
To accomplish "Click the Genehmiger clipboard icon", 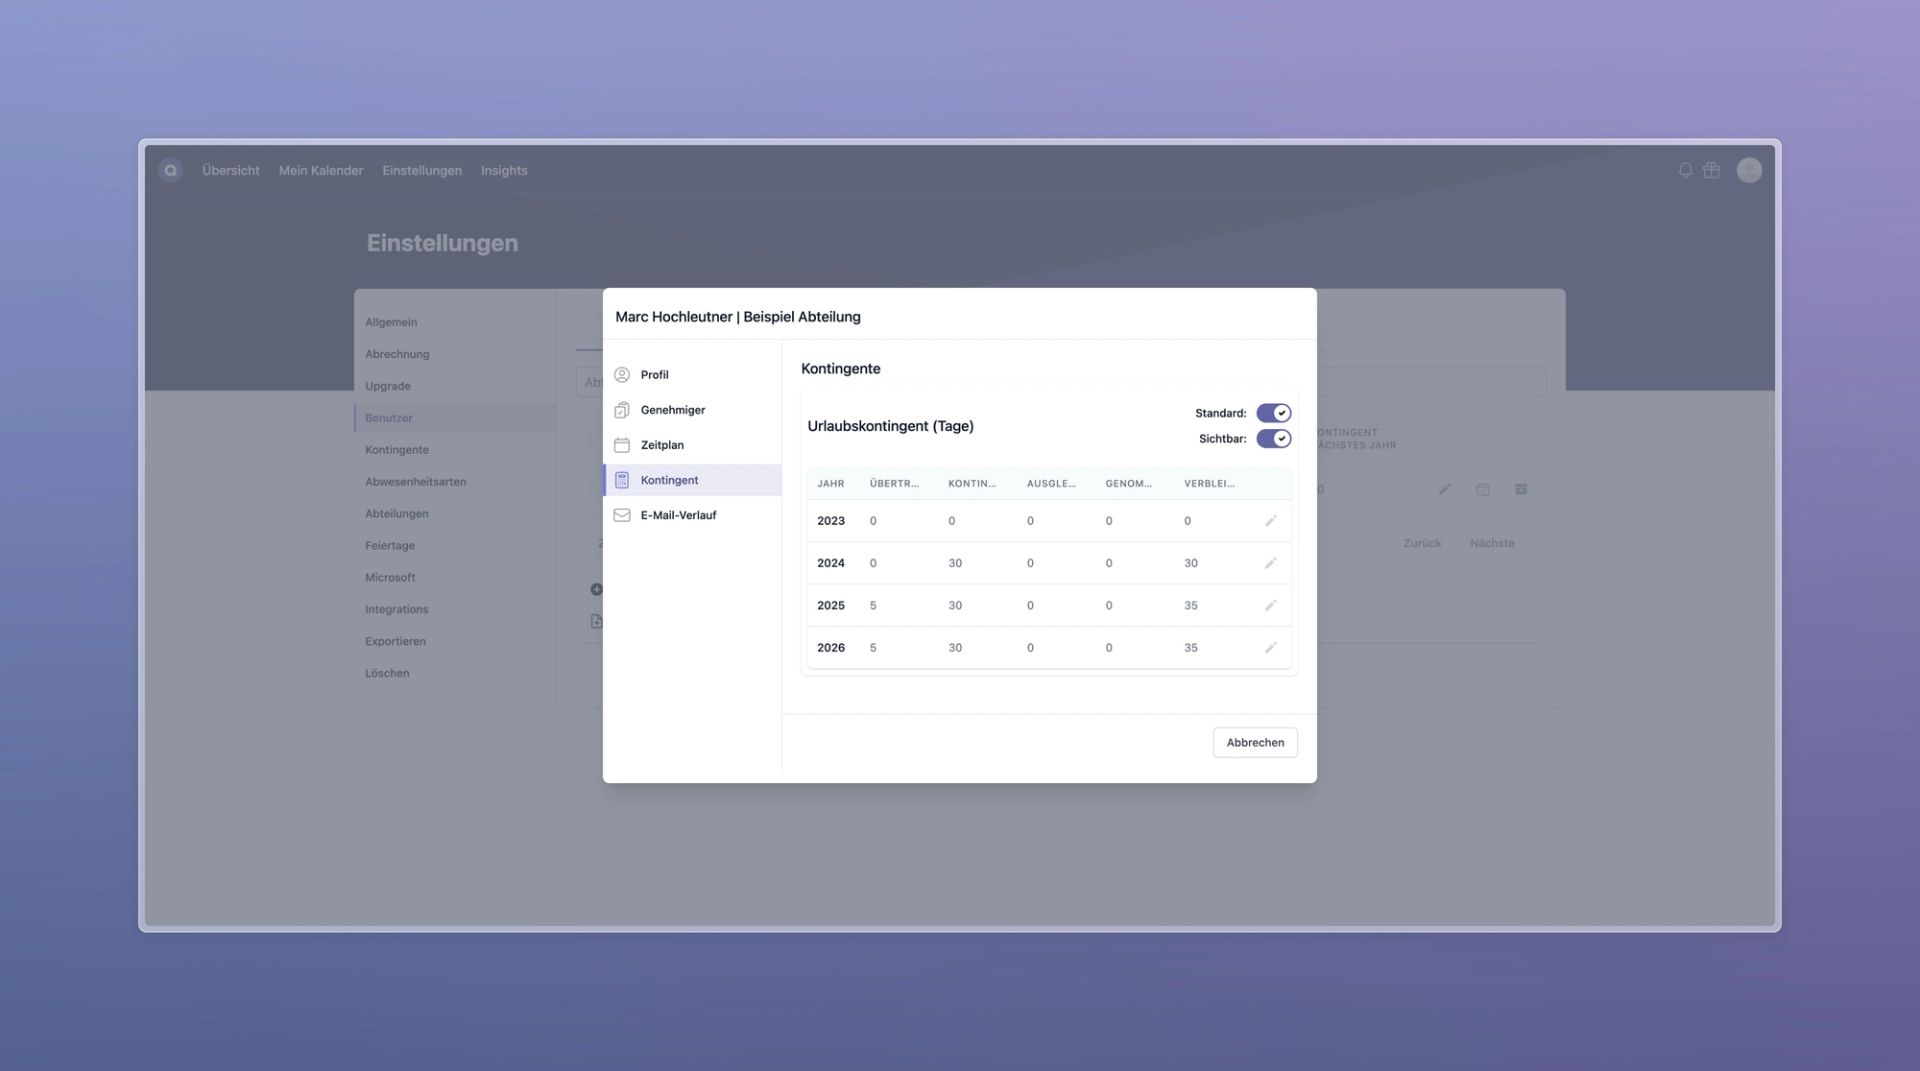I will (622, 410).
